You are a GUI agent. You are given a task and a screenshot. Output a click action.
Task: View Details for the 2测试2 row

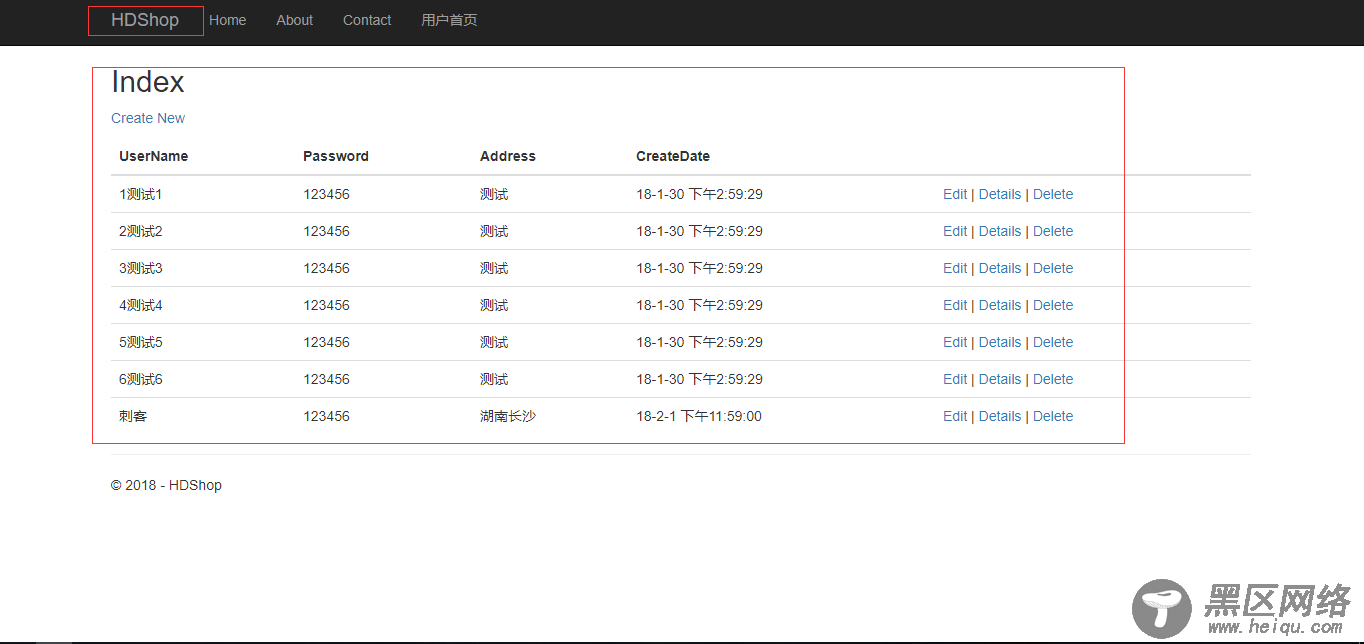pos(1000,231)
